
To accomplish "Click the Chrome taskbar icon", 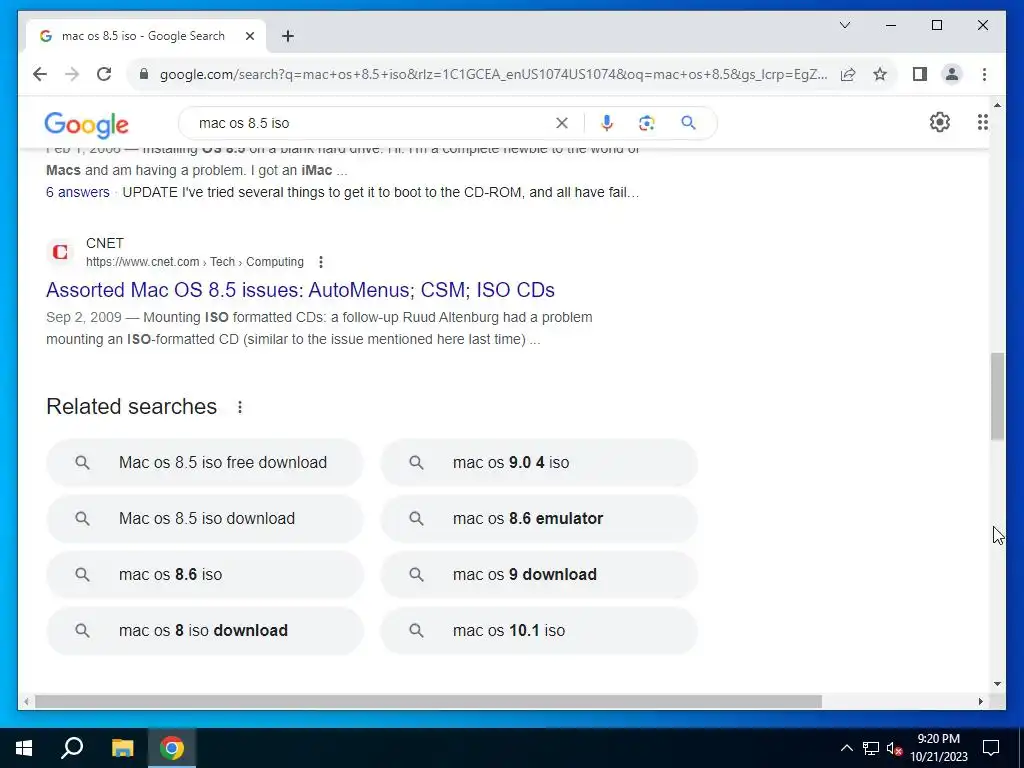I will point(172,748).
